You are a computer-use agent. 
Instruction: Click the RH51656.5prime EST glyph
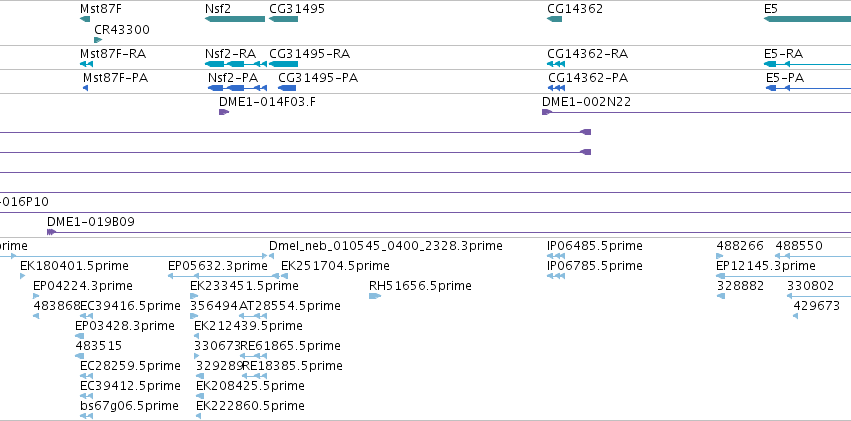tap(375, 296)
